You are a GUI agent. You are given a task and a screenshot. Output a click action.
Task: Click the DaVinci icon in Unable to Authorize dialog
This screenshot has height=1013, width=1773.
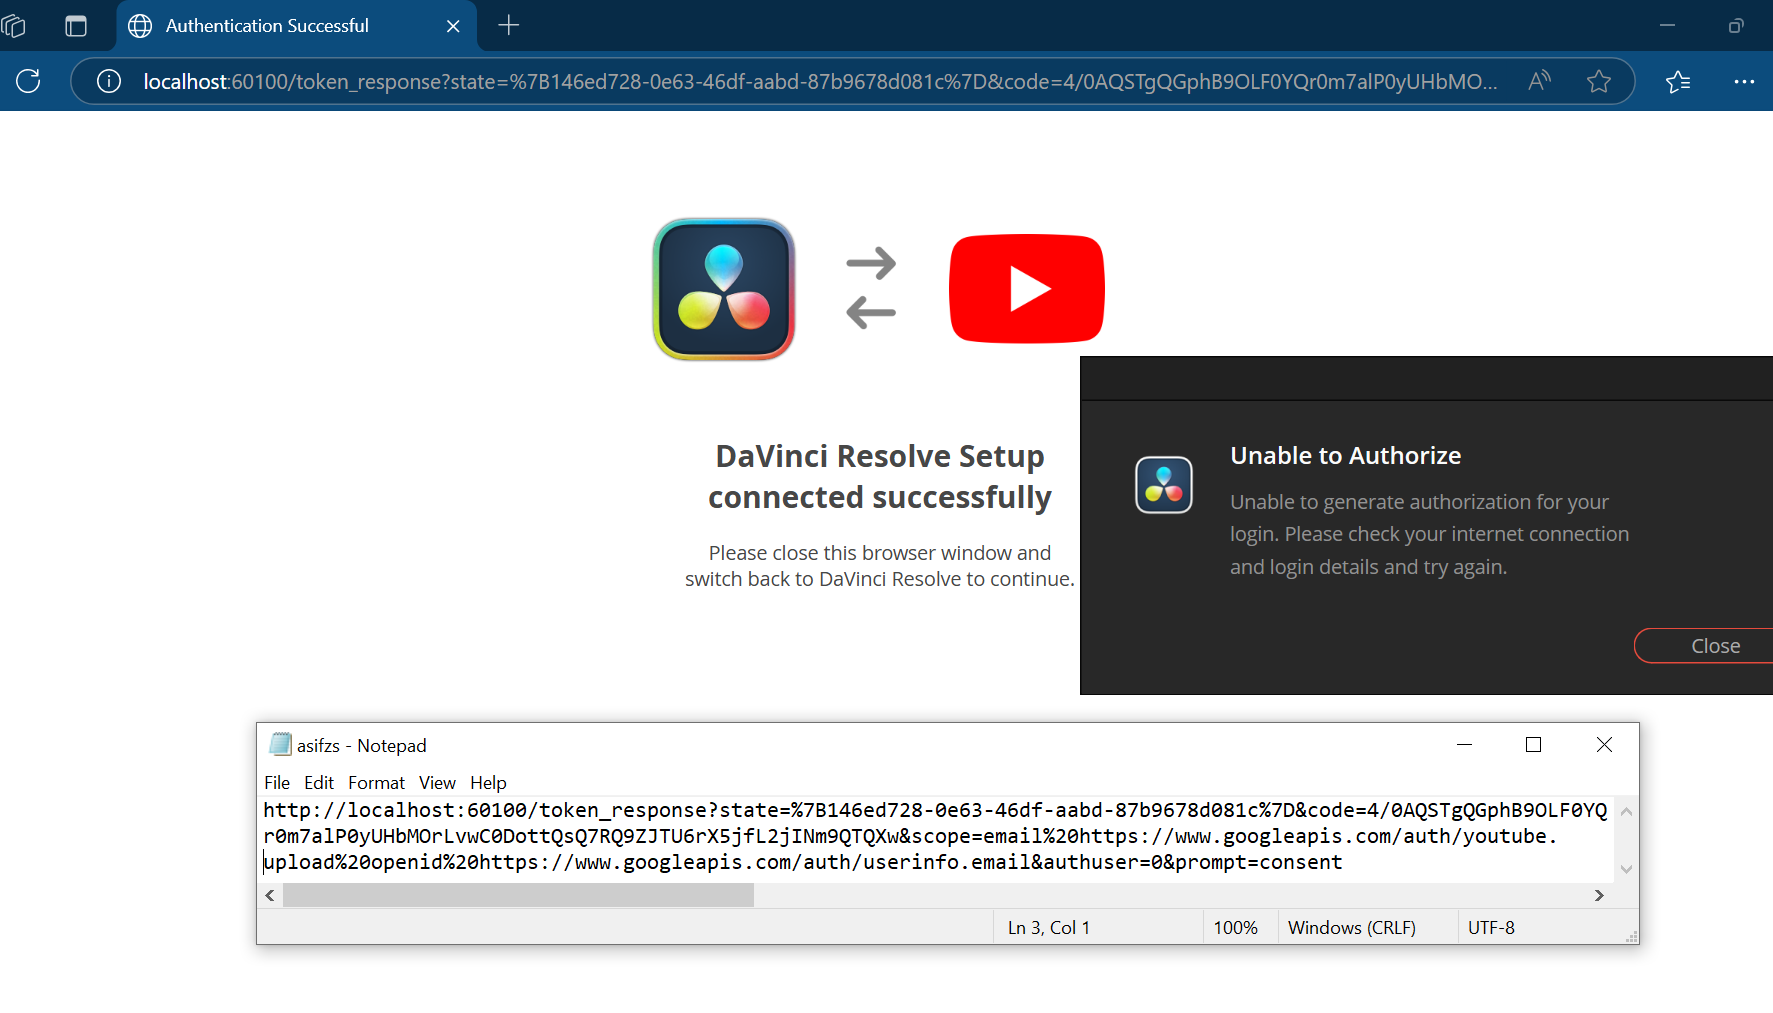[1164, 485]
